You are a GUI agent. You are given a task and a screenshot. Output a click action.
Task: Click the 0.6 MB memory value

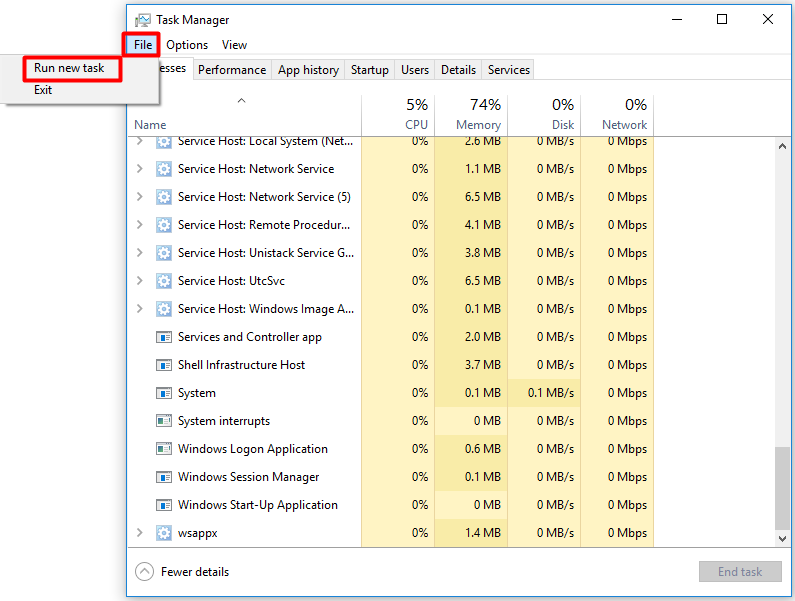(x=483, y=449)
